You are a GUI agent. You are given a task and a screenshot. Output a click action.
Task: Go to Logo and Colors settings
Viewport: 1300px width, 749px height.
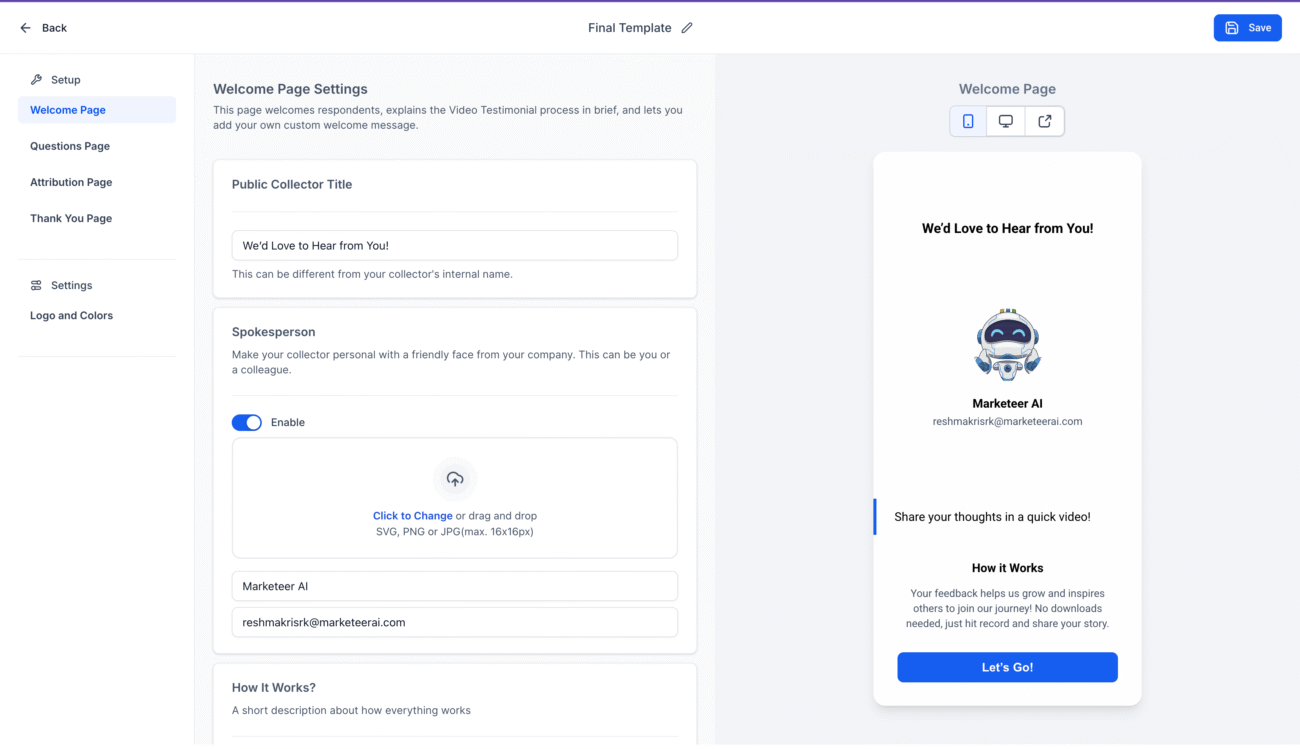point(71,315)
